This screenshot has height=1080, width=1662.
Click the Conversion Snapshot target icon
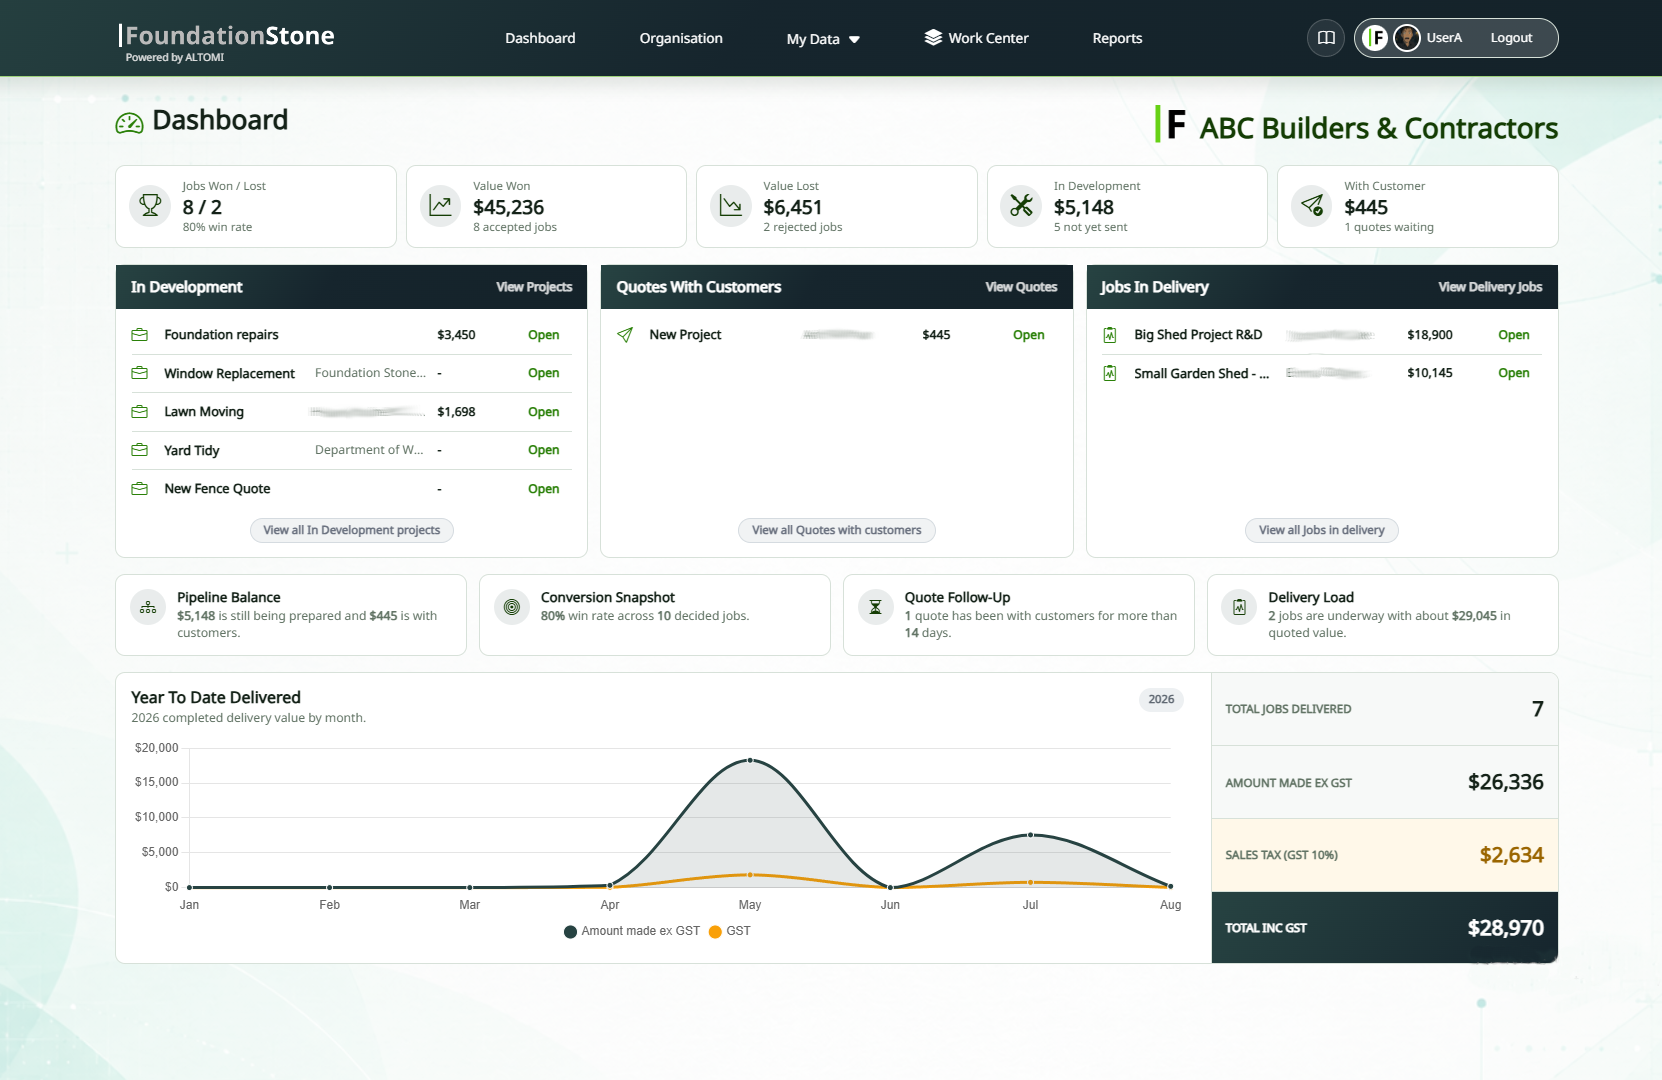click(x=512, y=607)
